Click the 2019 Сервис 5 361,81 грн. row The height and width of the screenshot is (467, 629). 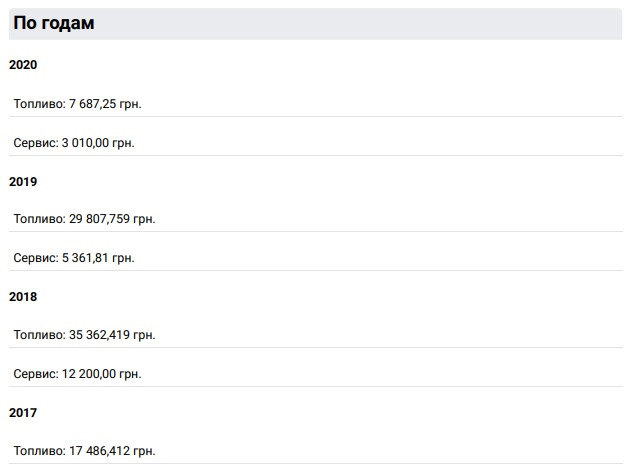(315, 258)
